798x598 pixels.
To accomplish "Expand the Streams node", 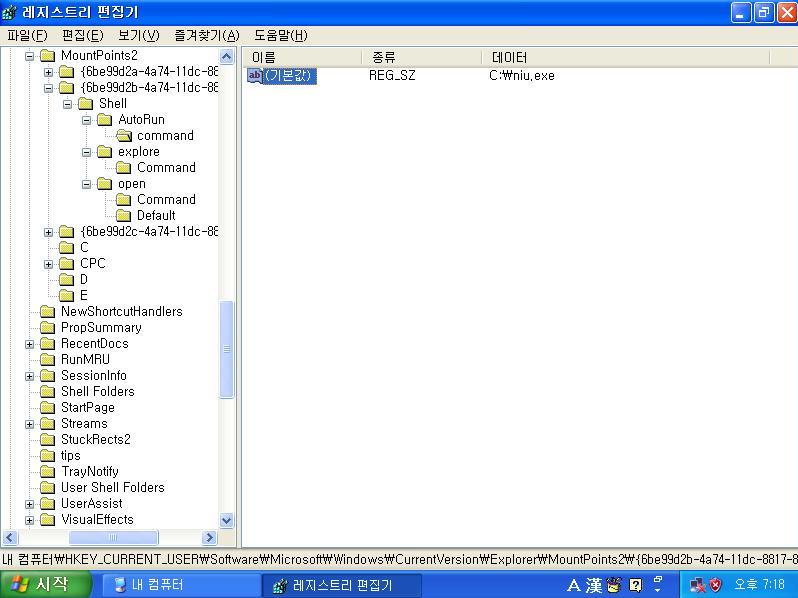I will click(x=30, y=424).
